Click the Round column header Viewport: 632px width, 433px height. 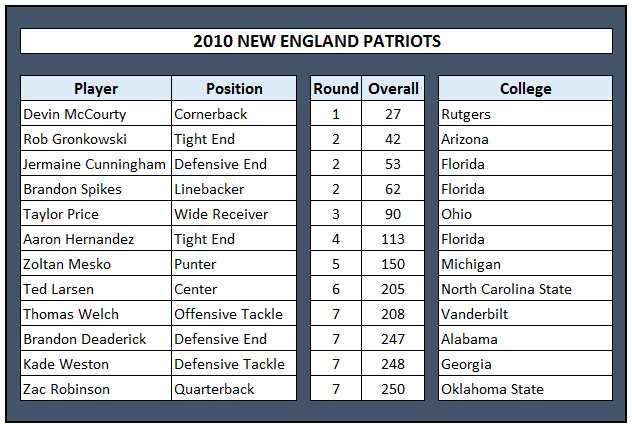coord(336,89)
